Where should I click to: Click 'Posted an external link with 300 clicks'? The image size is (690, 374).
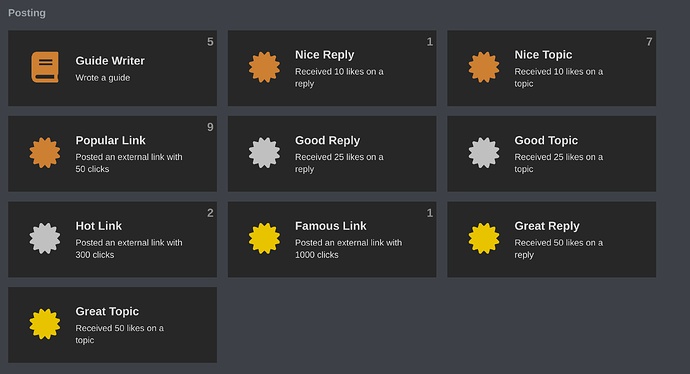tap(129, 249)
